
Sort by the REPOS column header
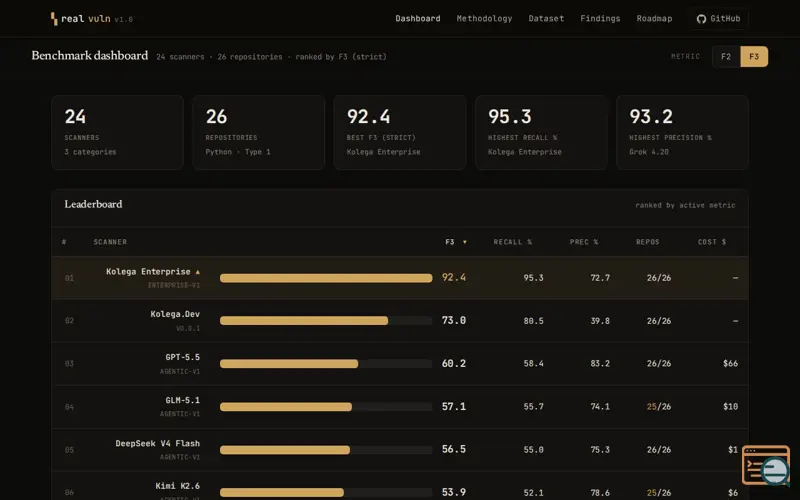tap(647, 242)
